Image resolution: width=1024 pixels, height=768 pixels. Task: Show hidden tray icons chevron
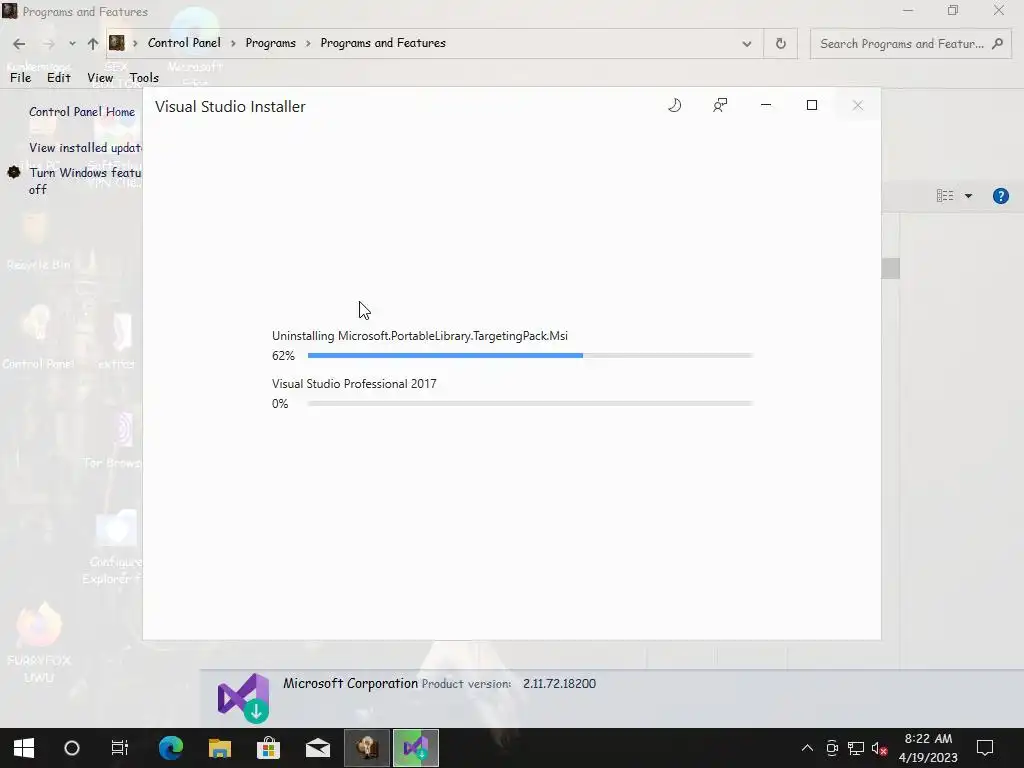point(807,748)
